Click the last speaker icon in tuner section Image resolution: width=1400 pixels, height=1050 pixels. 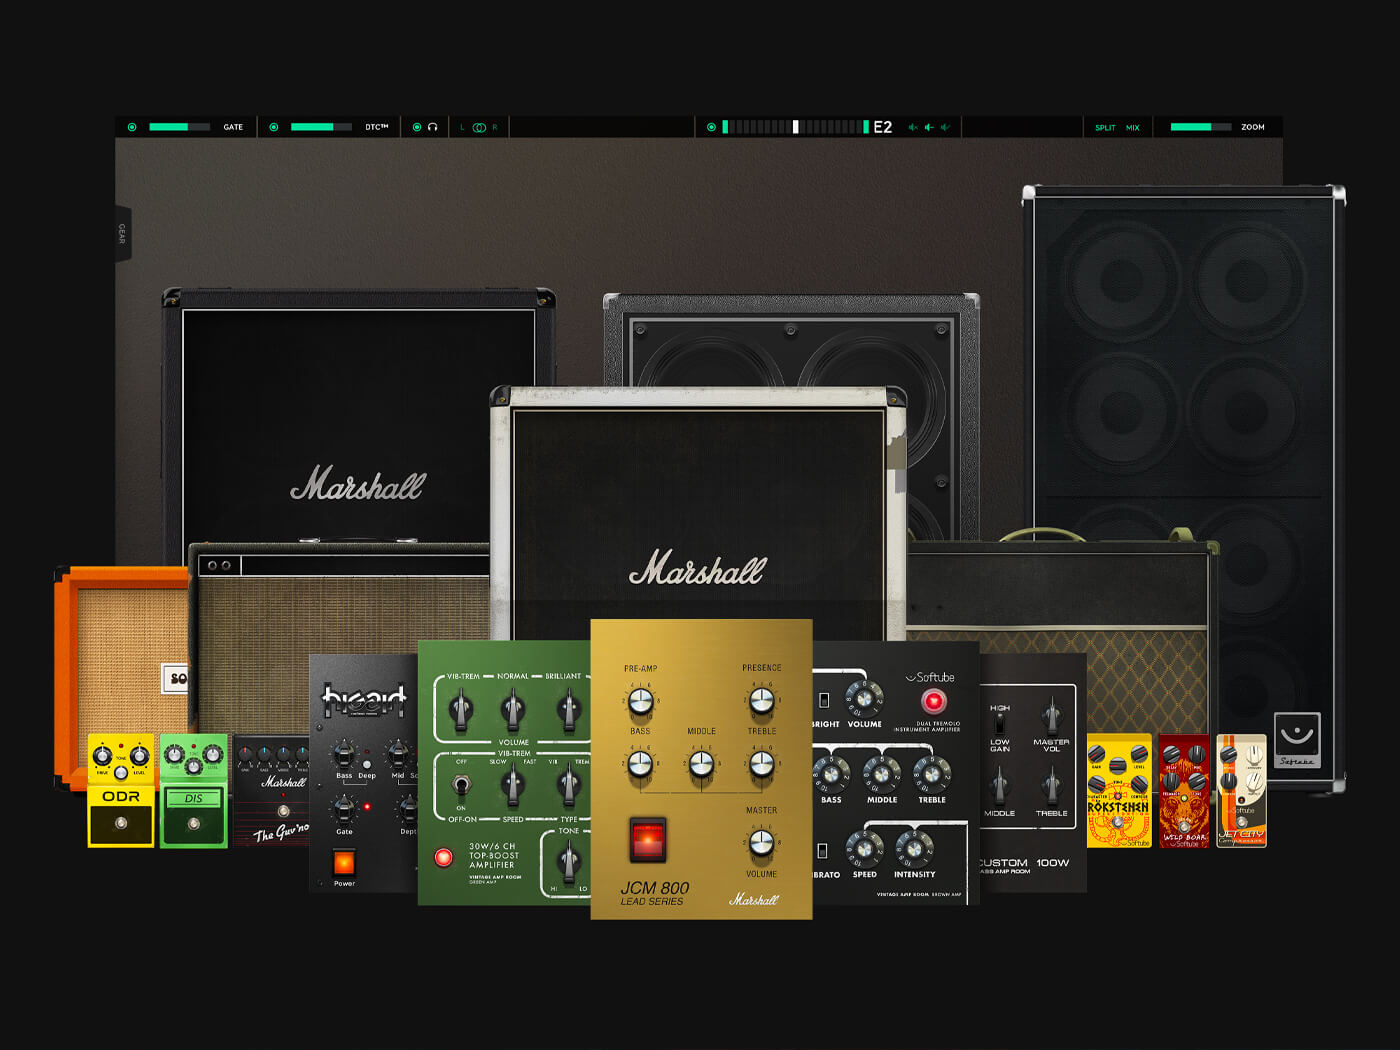click(945, 127)
